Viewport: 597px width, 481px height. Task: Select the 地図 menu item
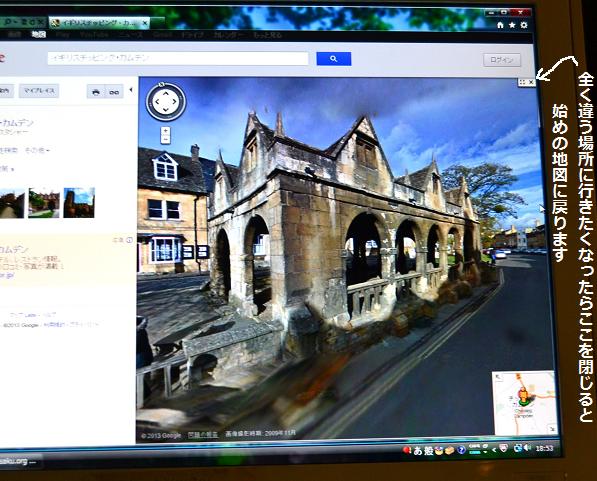point(38,35)
